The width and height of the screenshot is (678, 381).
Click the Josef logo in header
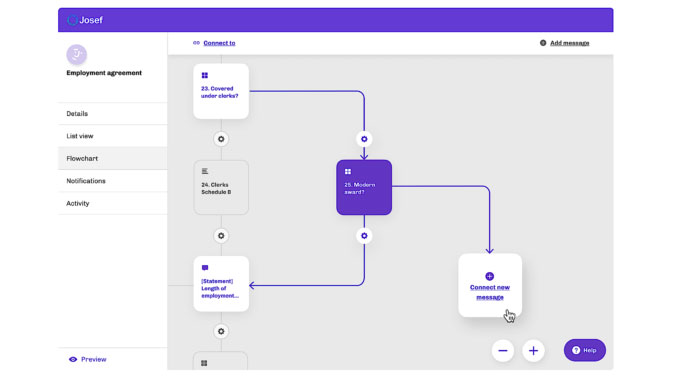coord(85,20)
